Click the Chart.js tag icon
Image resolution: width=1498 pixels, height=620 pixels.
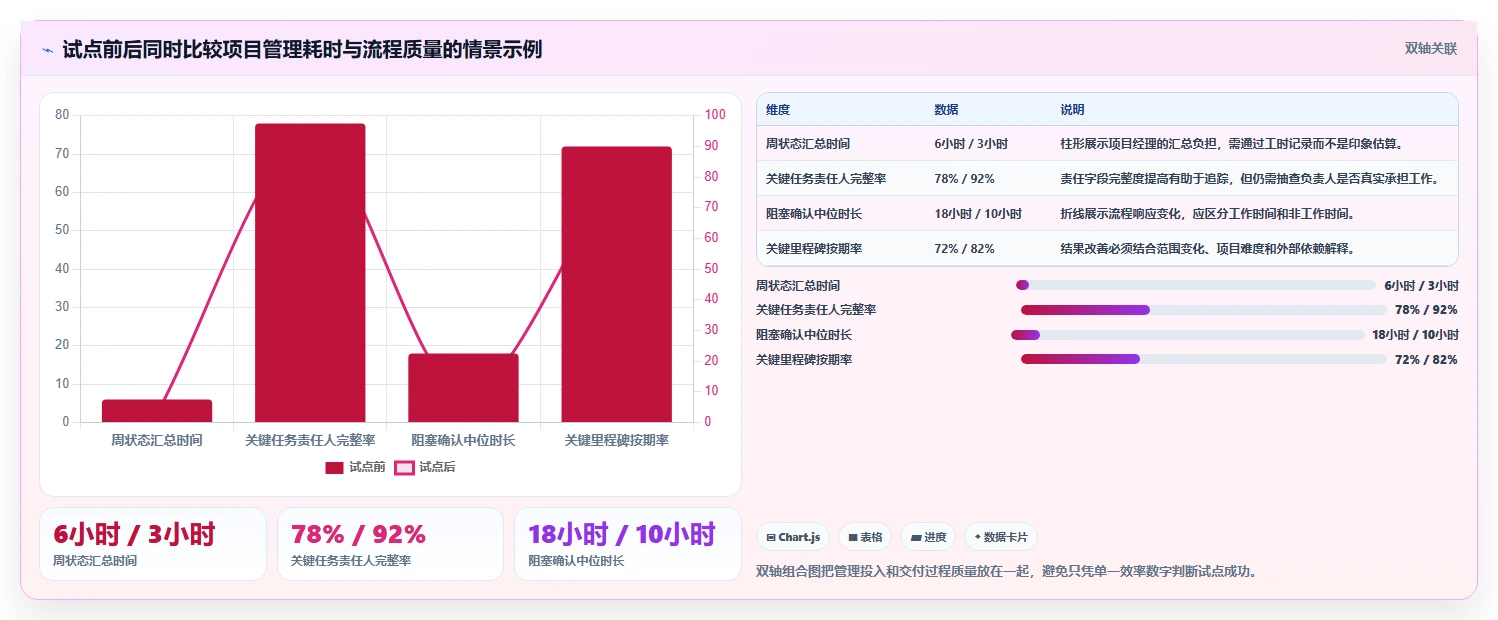coord(770,537)
